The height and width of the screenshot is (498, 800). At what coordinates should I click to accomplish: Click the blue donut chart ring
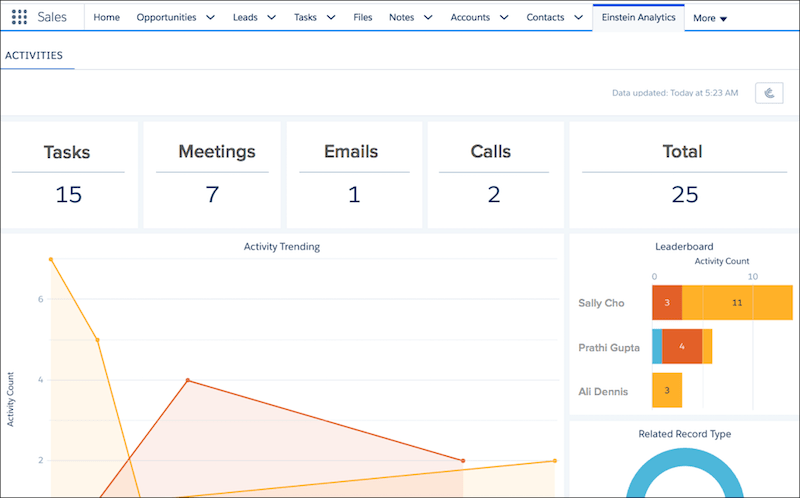pyautogui.click(x=685, y=459)
